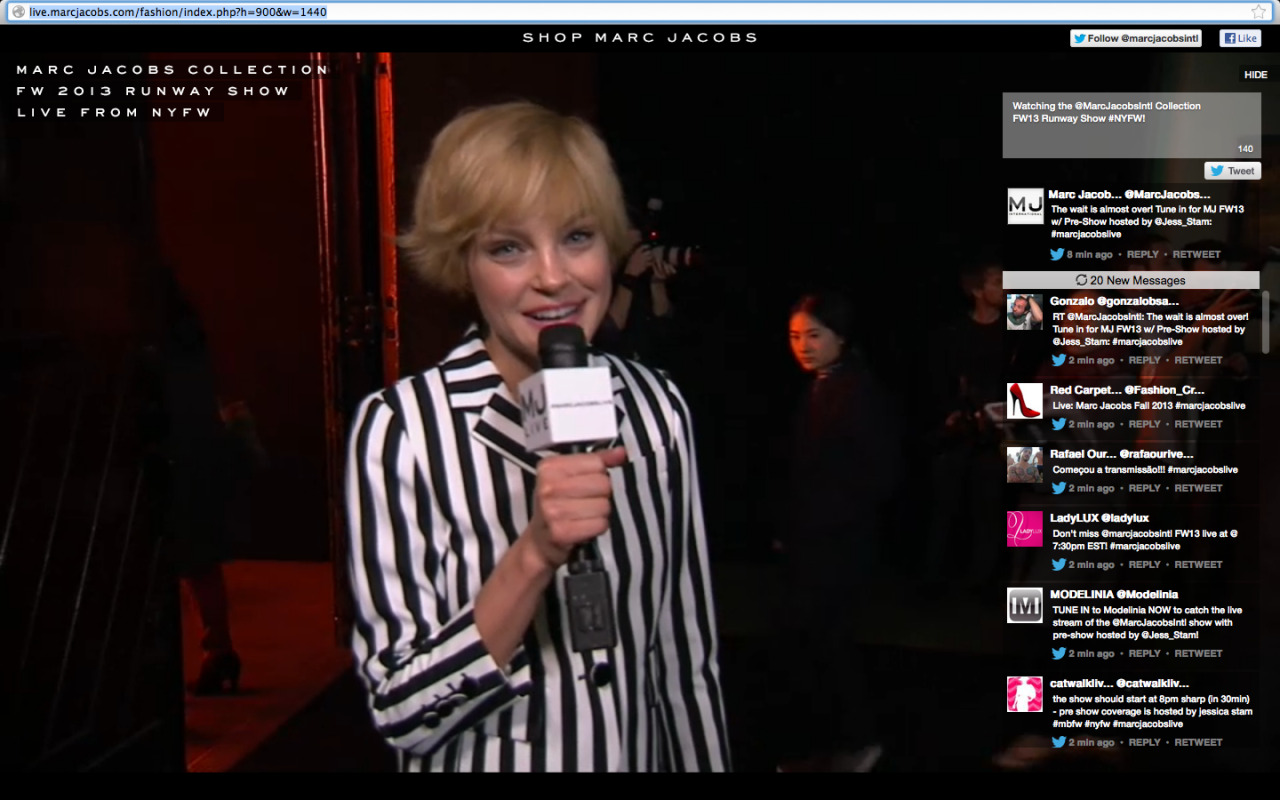
Task: Like the page with Facebook button
Action: [x=1240, y=38]
